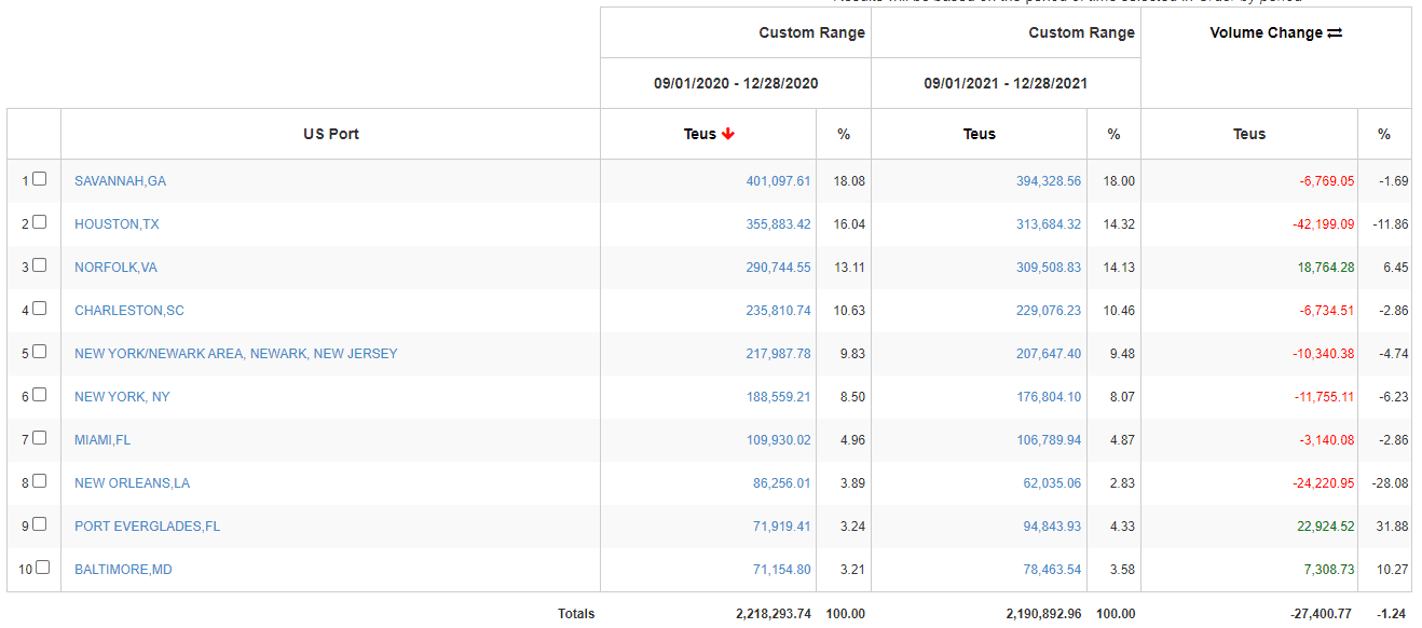The width and height of the screenshot is (1422, 628).
Task: Click the Volume Change header
Action: point(1266,33)
